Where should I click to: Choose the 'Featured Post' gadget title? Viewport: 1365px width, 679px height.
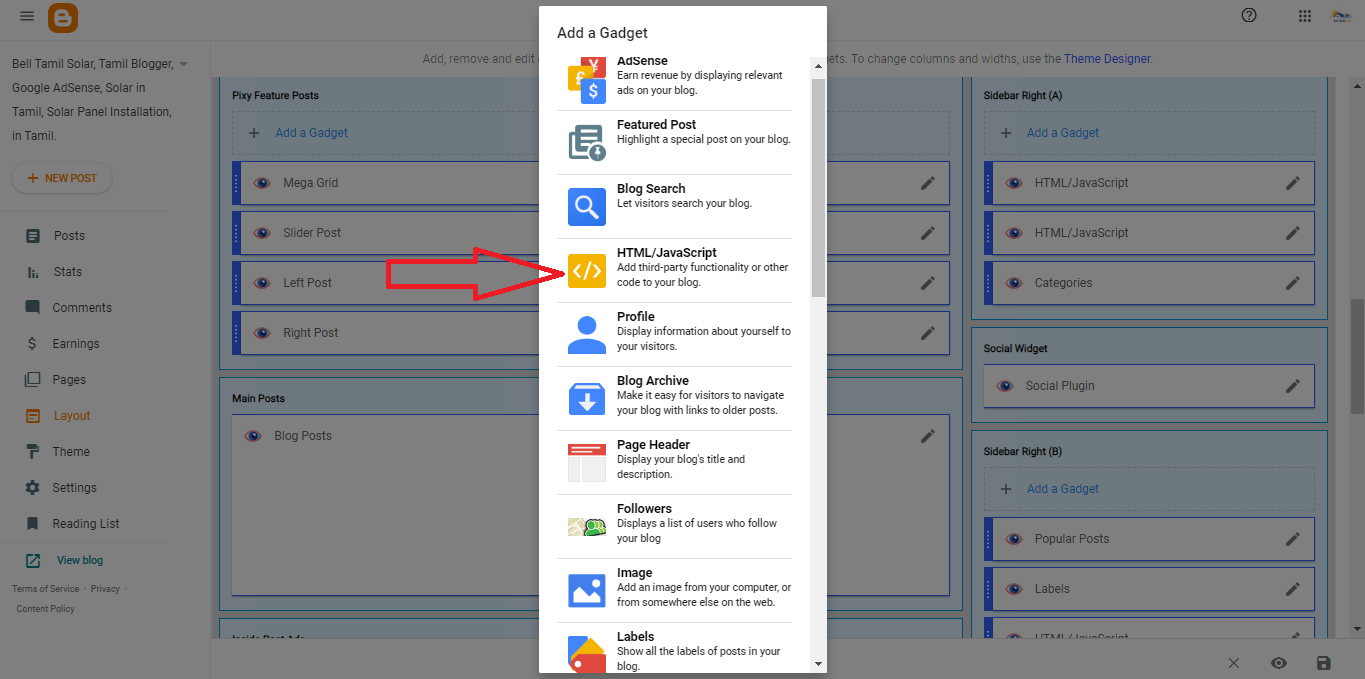(x=656, y=125)
